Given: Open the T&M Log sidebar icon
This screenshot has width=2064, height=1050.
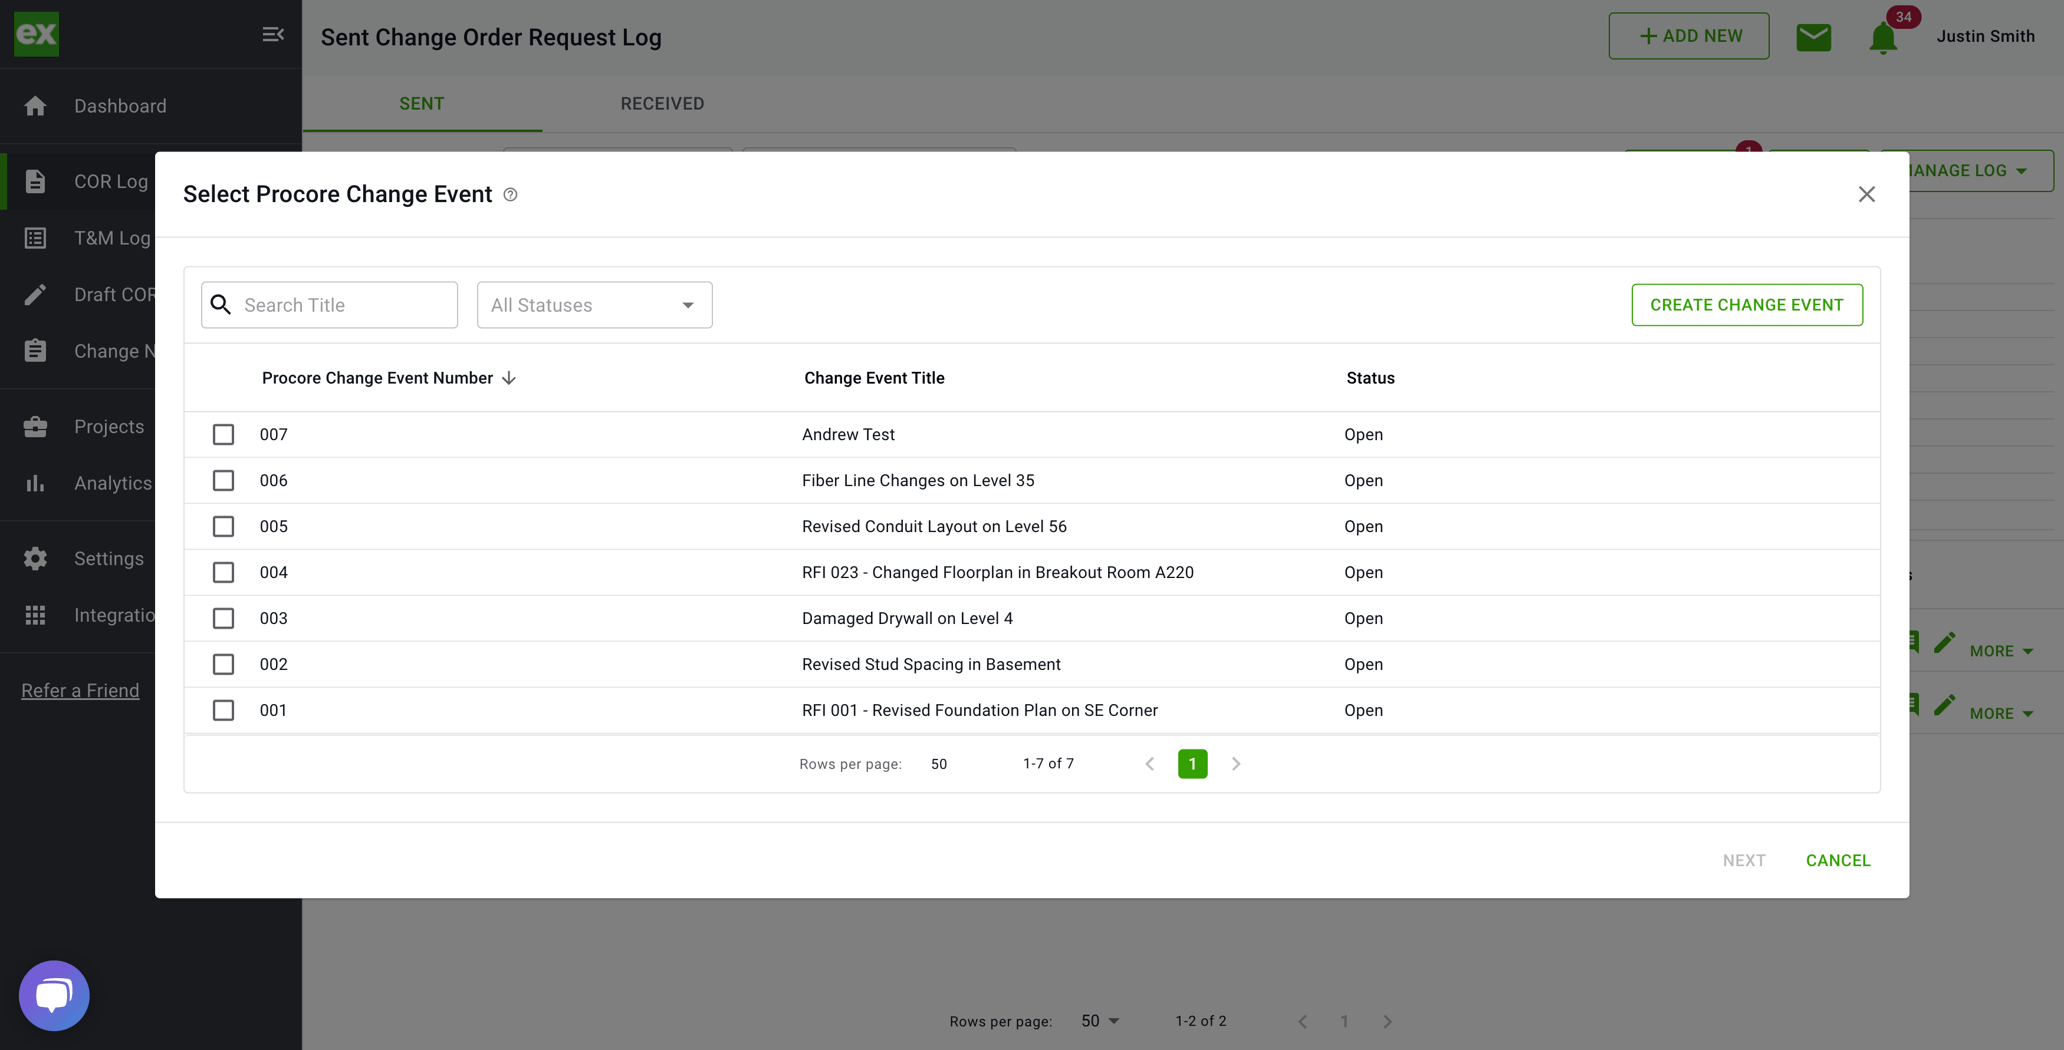Looking at the screenshot, I should point(36,237).
